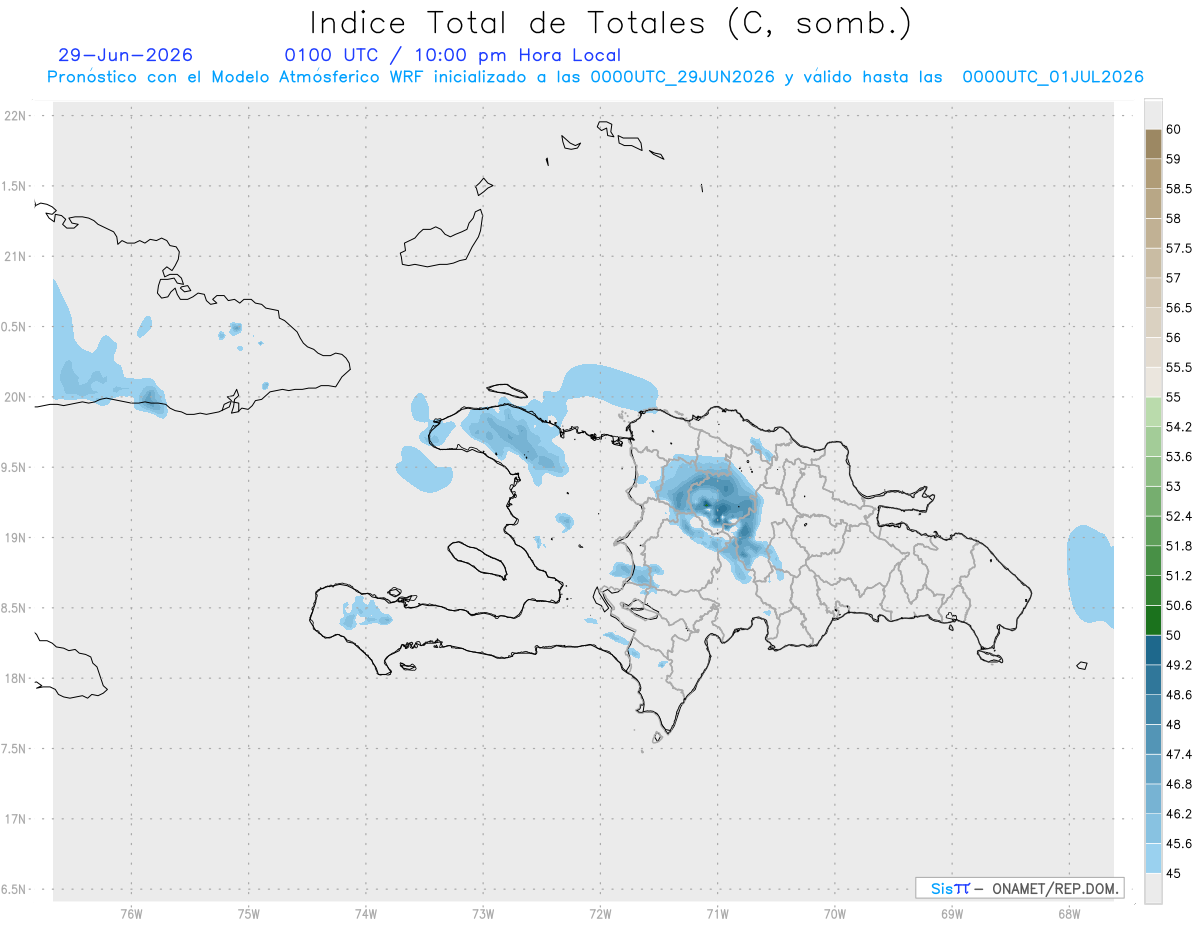Viewport: 1200px width, 927px height.
Task: Click the "69W" longitude label
Action: pos(952,914)
